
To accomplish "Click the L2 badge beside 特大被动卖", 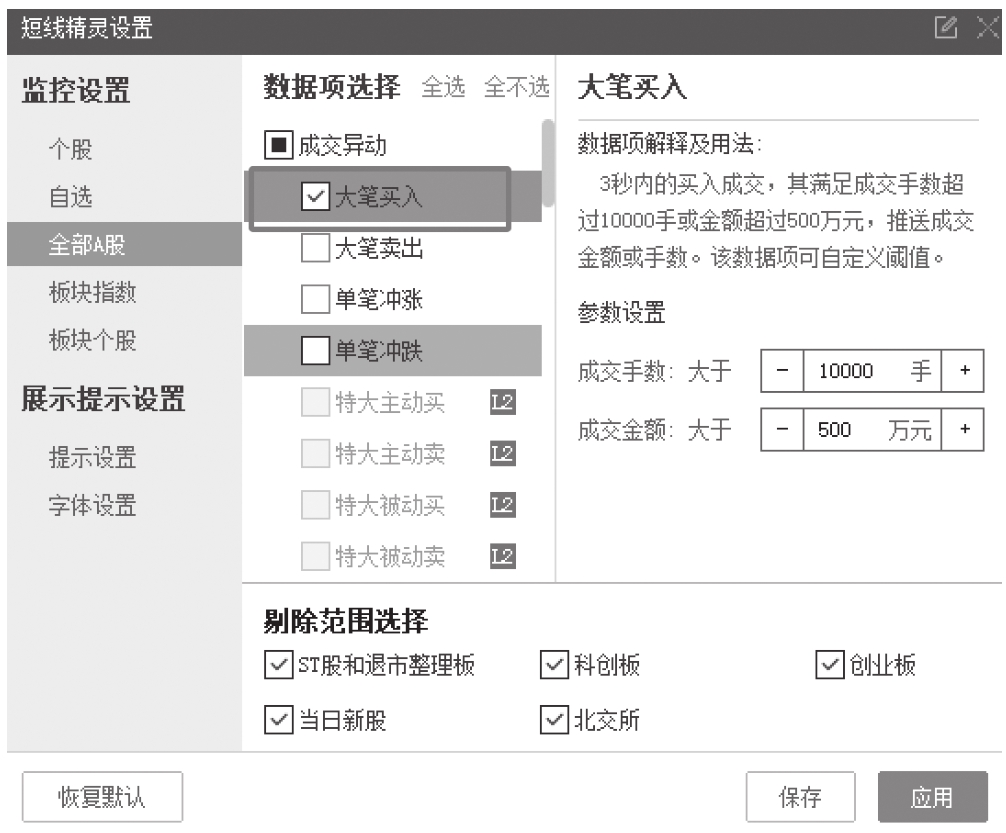I will coord(503,556).
